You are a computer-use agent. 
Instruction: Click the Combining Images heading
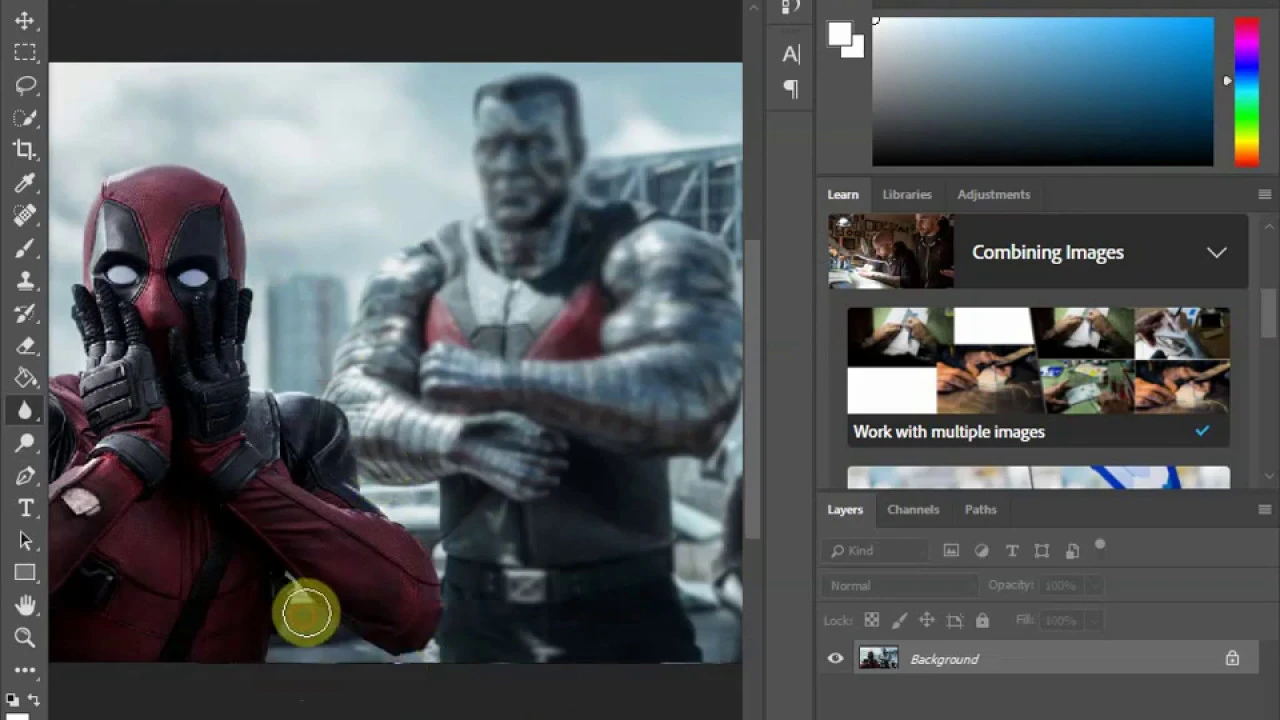[1047, 252]
